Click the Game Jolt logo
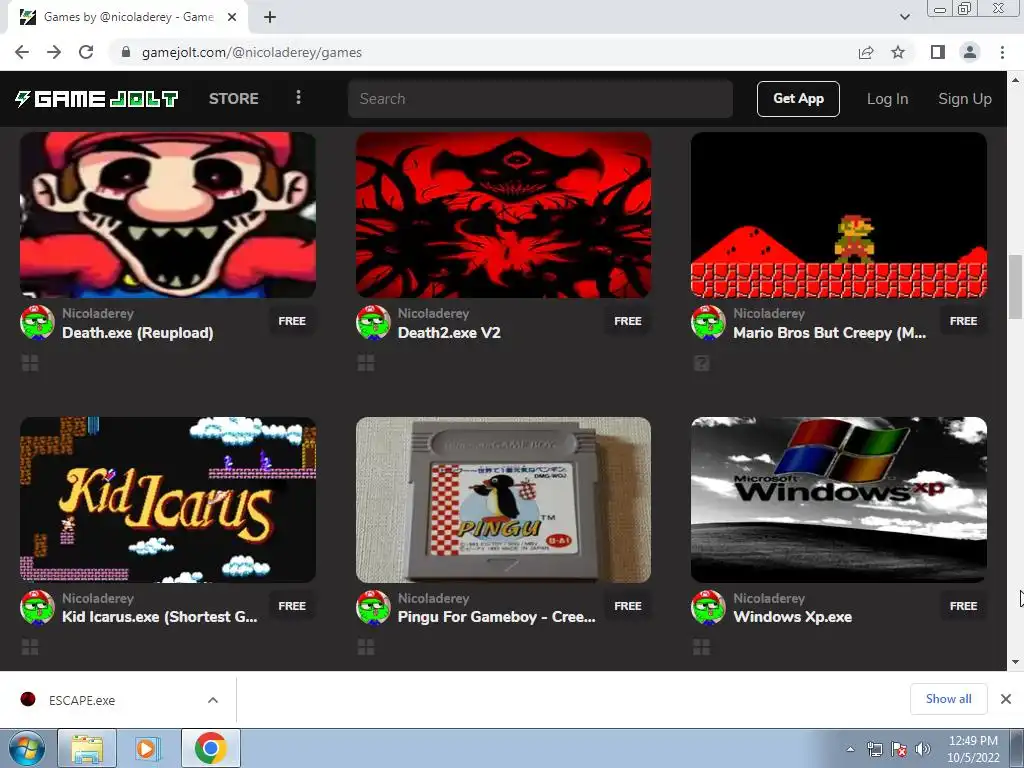The width and height of the screenshot is (1024, 768). pyautogui.click(x=97, y=99)
